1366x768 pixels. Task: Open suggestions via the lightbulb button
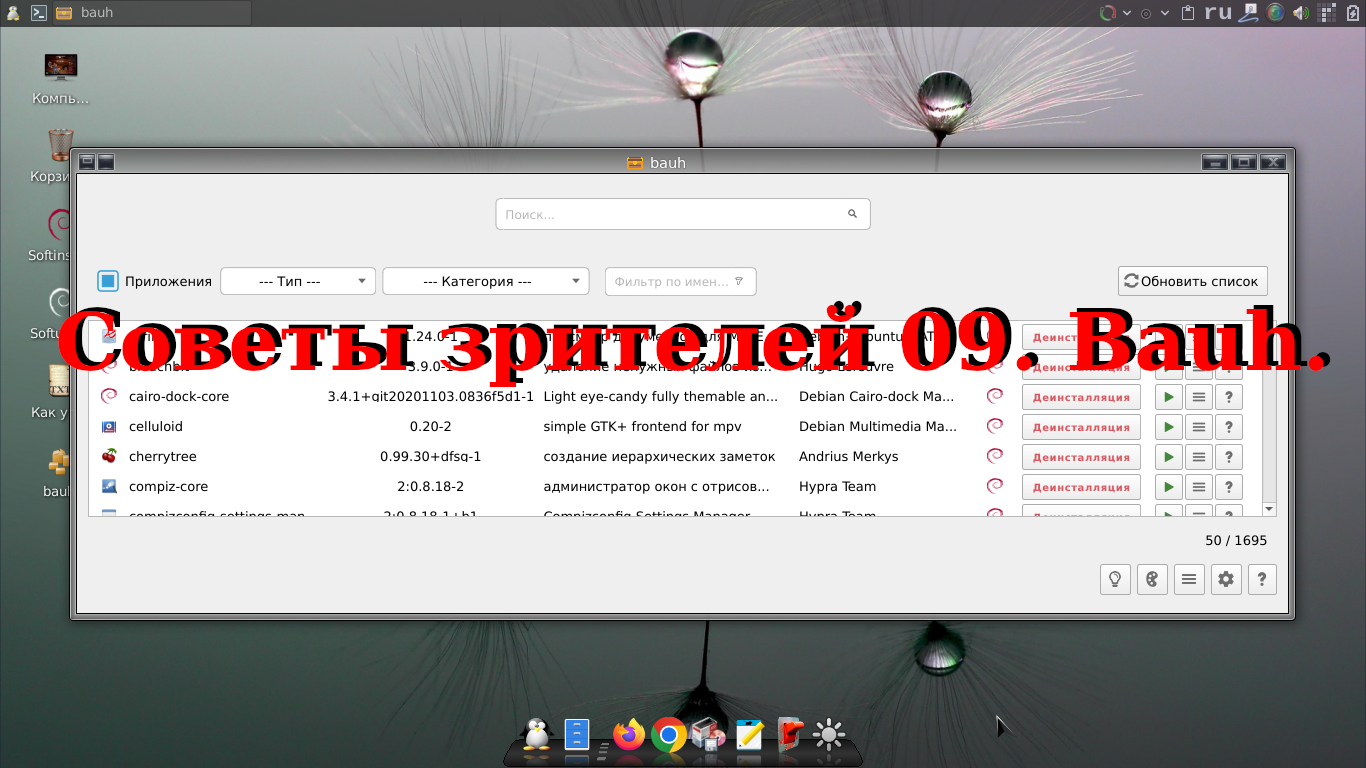pos(1115,579)
